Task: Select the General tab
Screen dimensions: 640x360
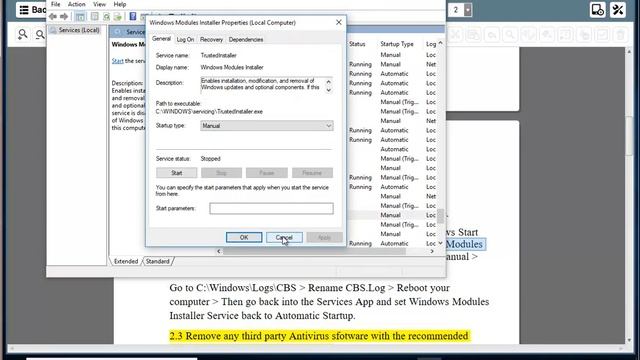Action: (x=161, y=39)
